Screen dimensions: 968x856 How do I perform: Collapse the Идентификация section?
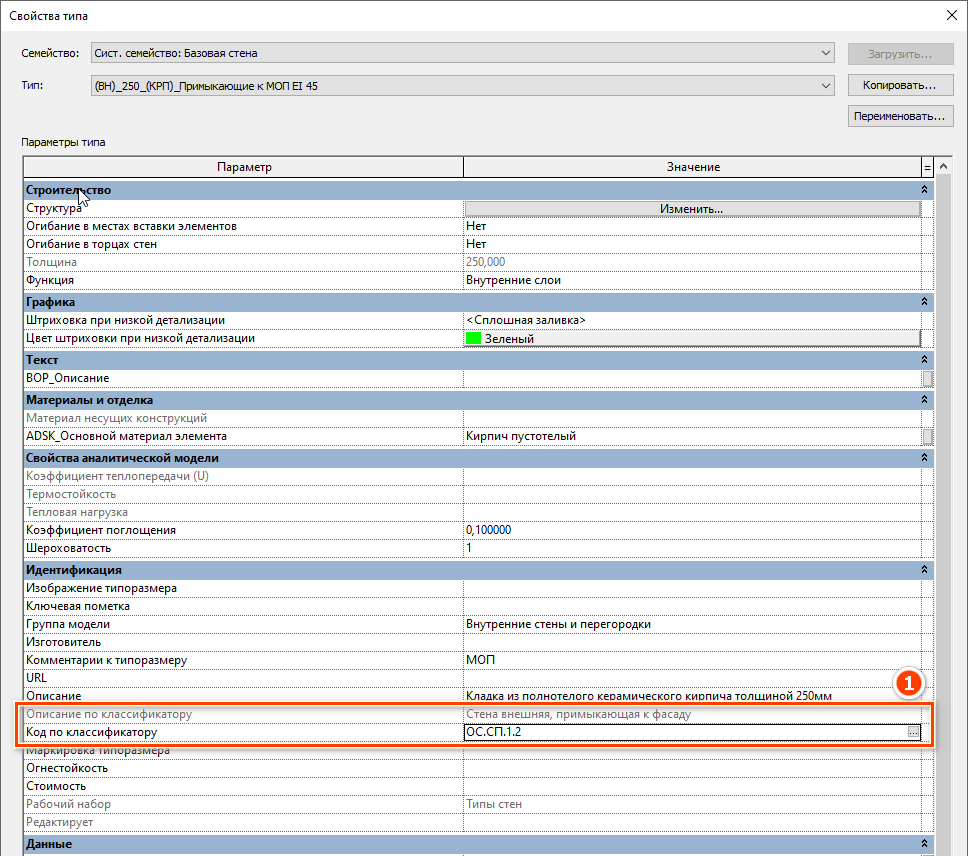[925, 570]
